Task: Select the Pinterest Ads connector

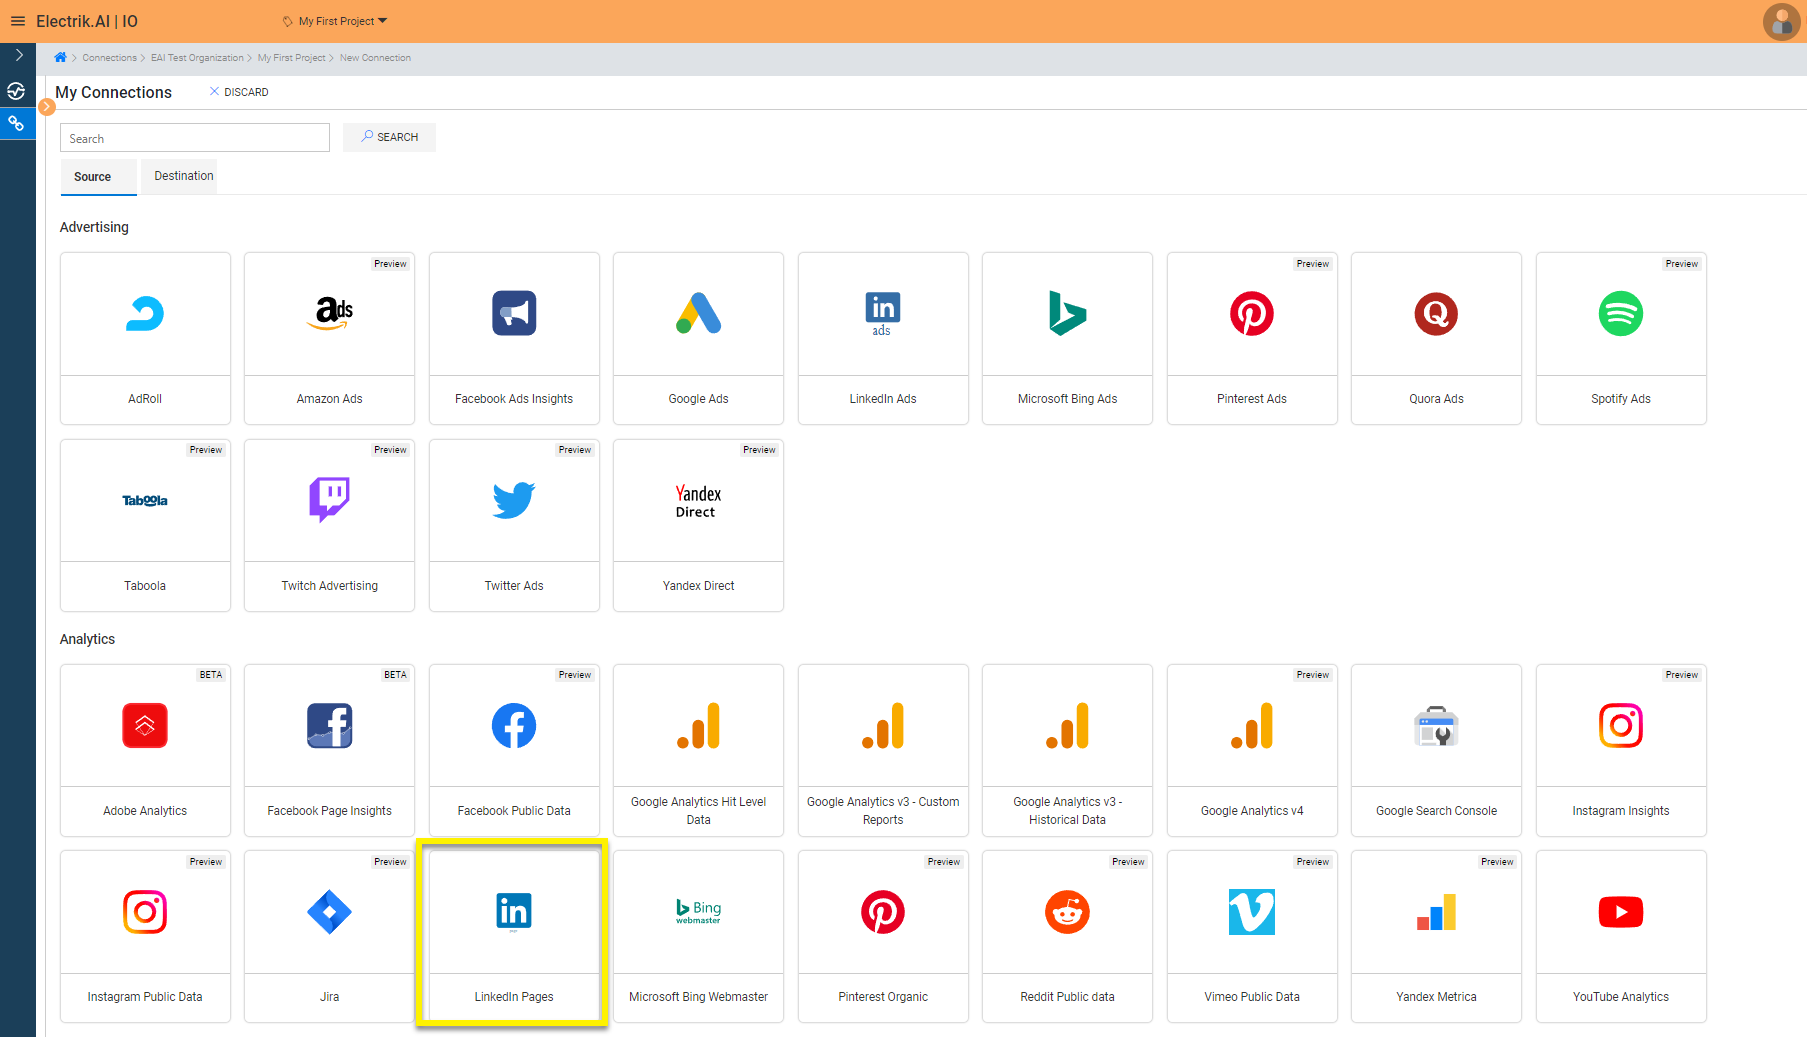Action: point(1252,338)
